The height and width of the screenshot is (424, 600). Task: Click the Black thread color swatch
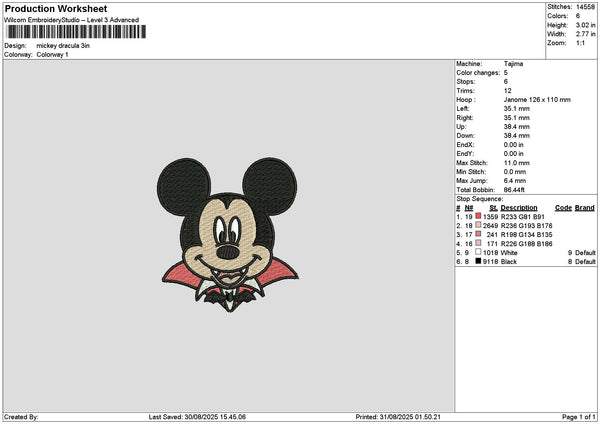click(478, 261)
